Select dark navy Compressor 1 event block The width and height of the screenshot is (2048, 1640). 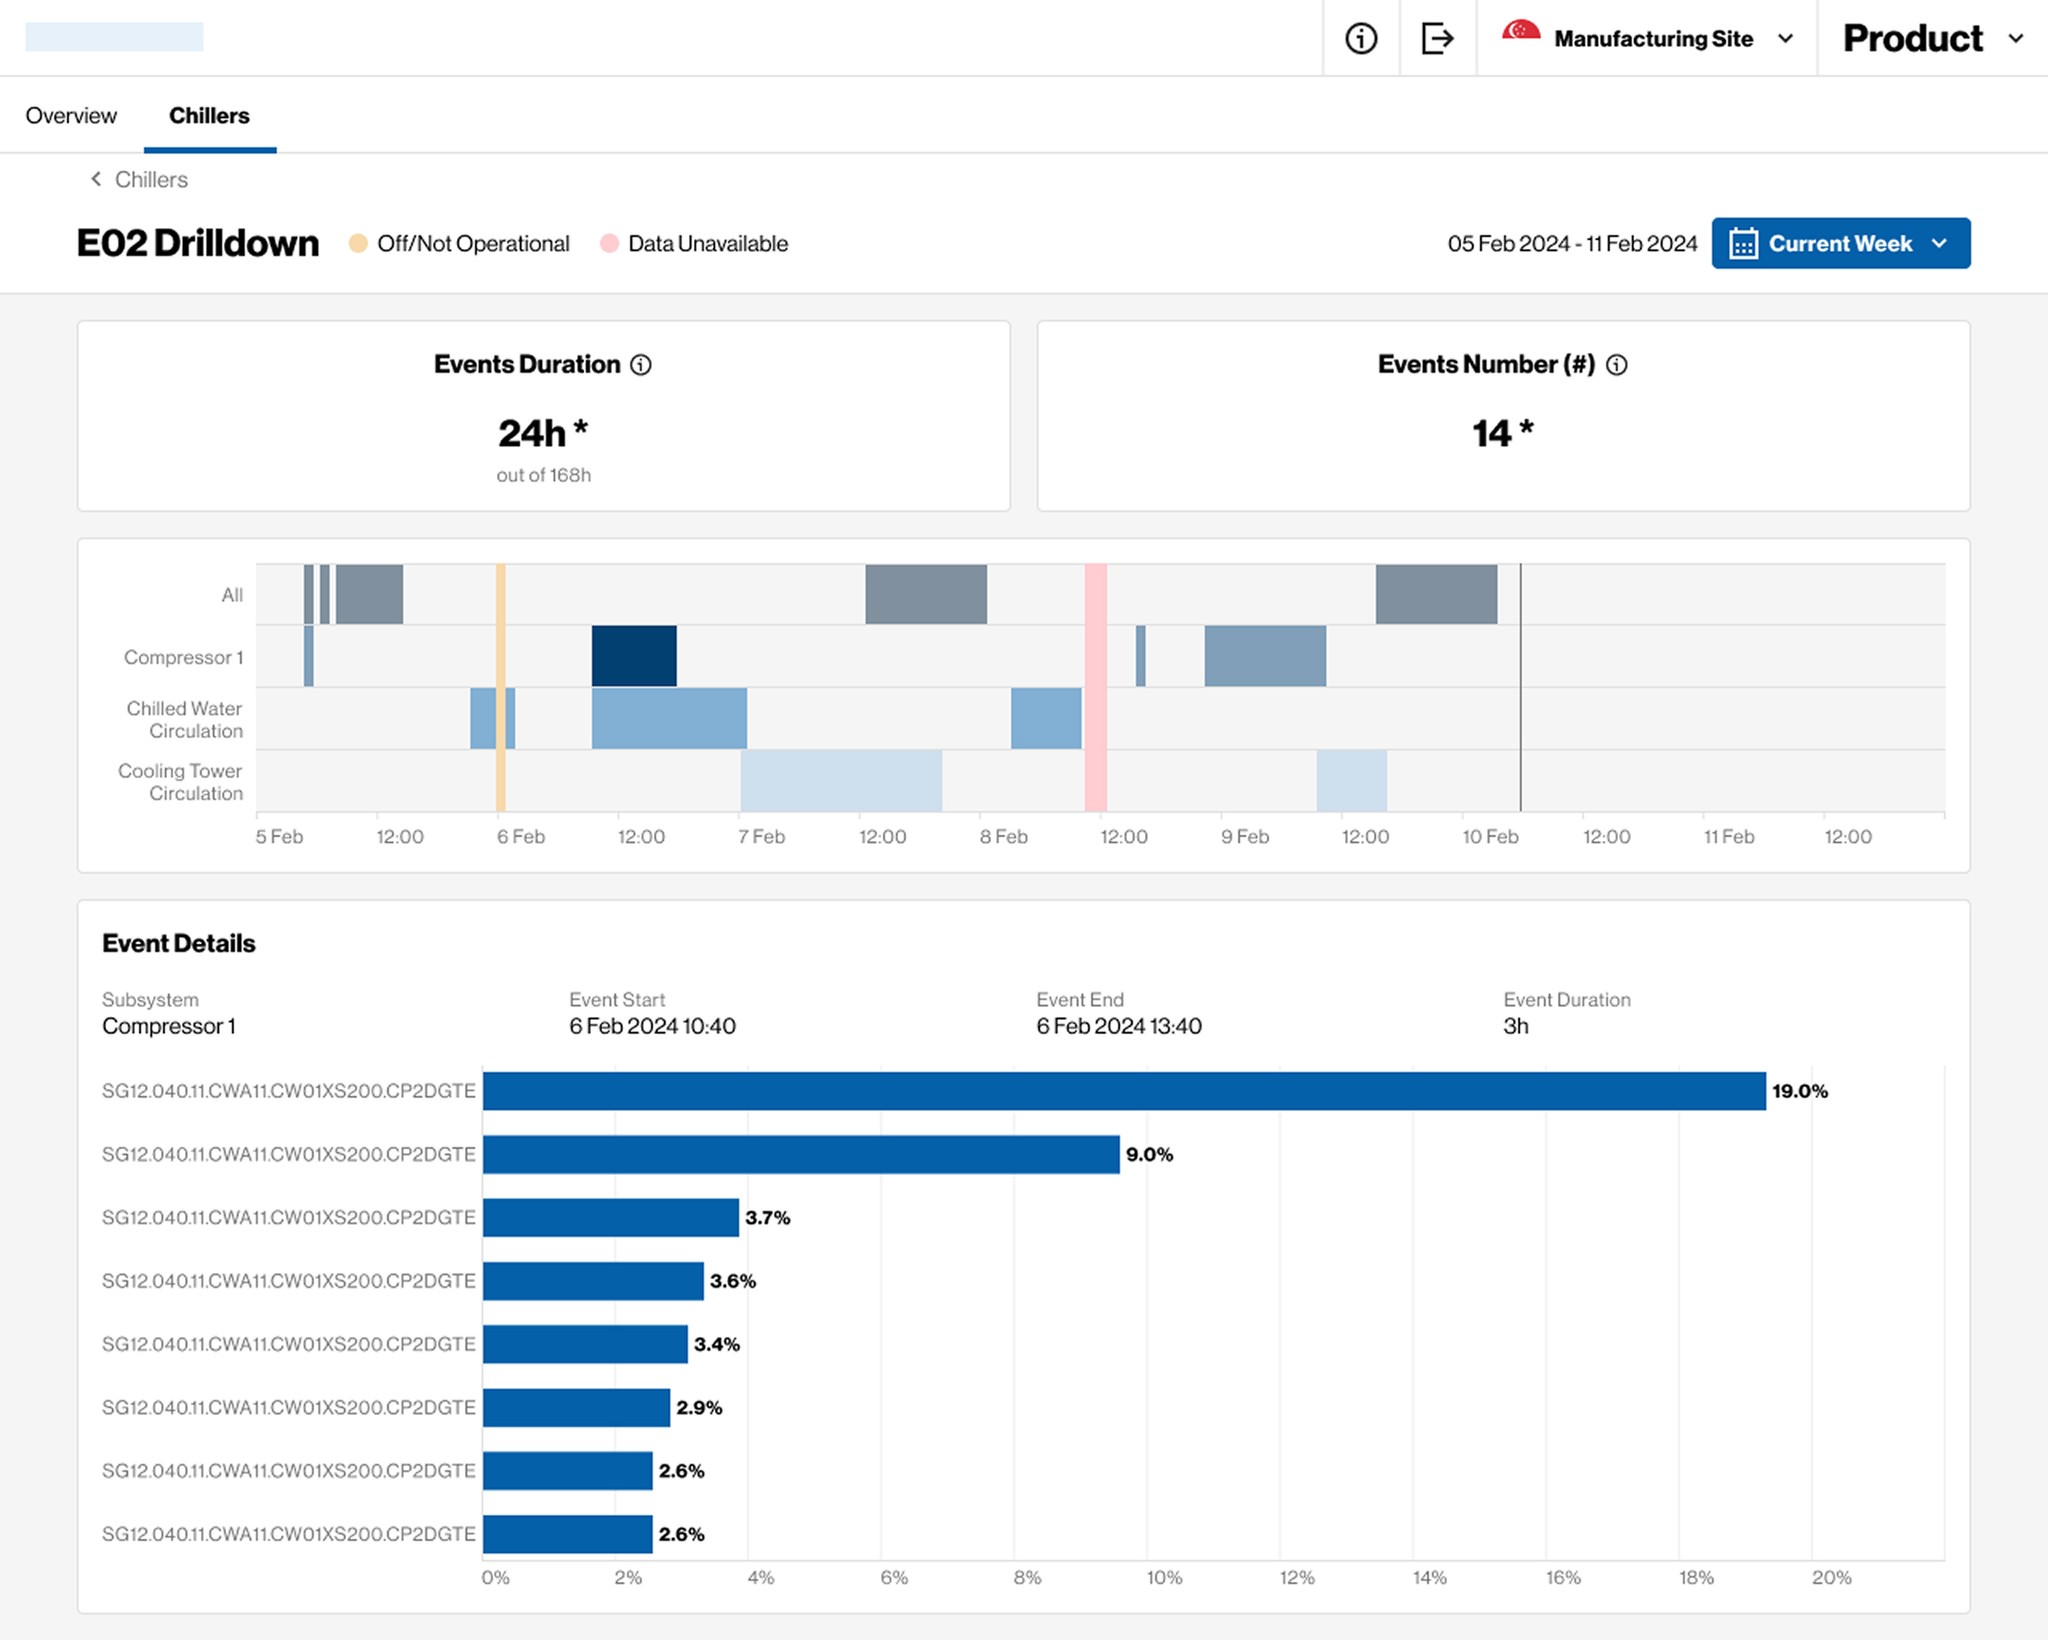coord(634,656)
